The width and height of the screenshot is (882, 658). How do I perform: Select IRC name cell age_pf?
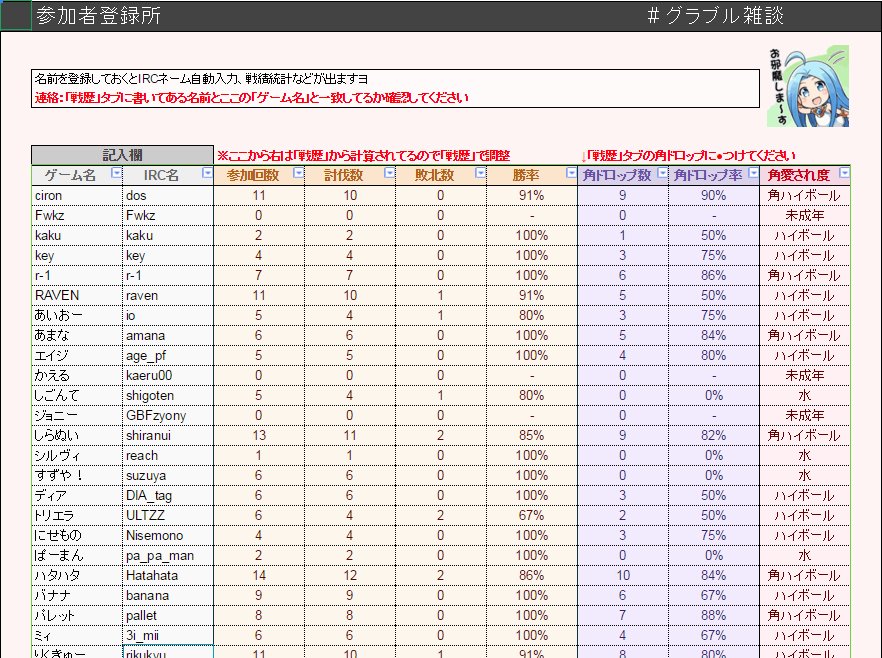(168, 355)
